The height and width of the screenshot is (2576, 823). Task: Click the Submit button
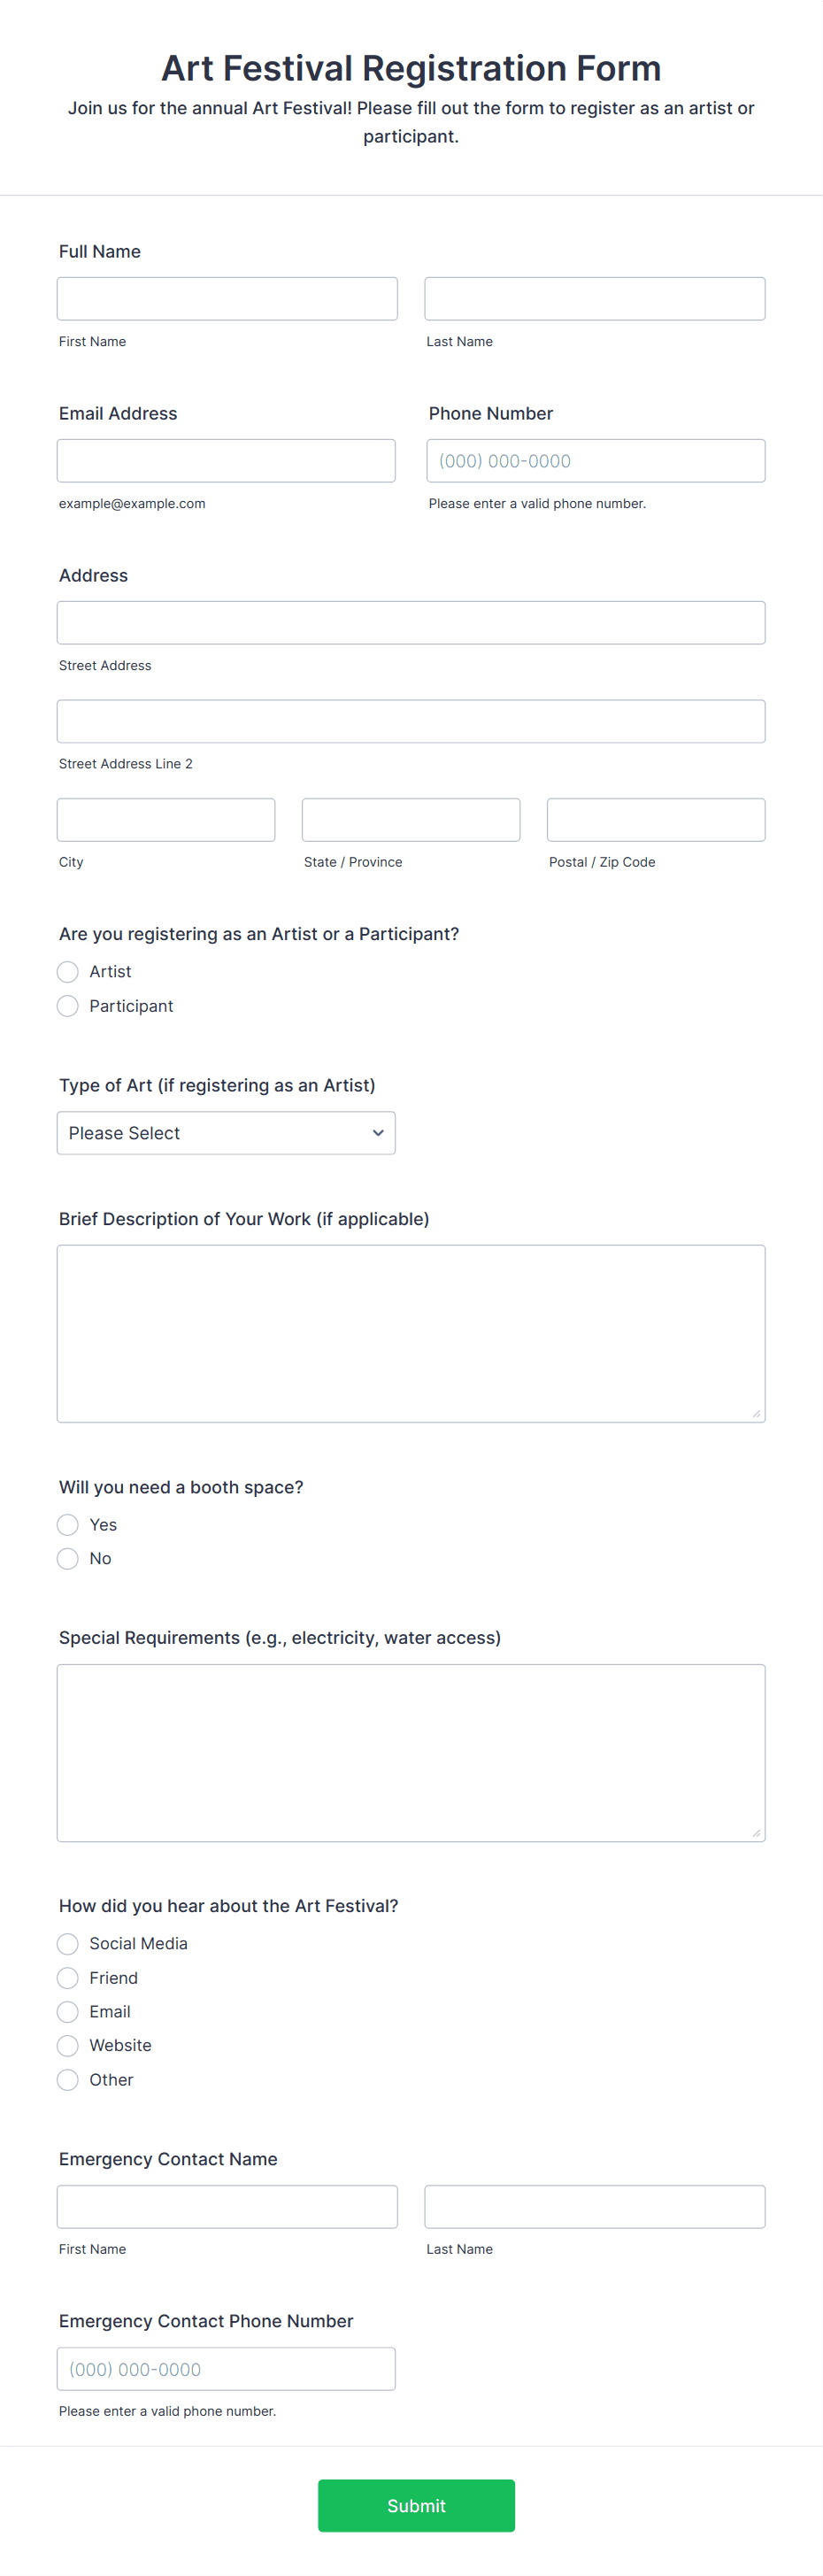(x=416, y=2505)
